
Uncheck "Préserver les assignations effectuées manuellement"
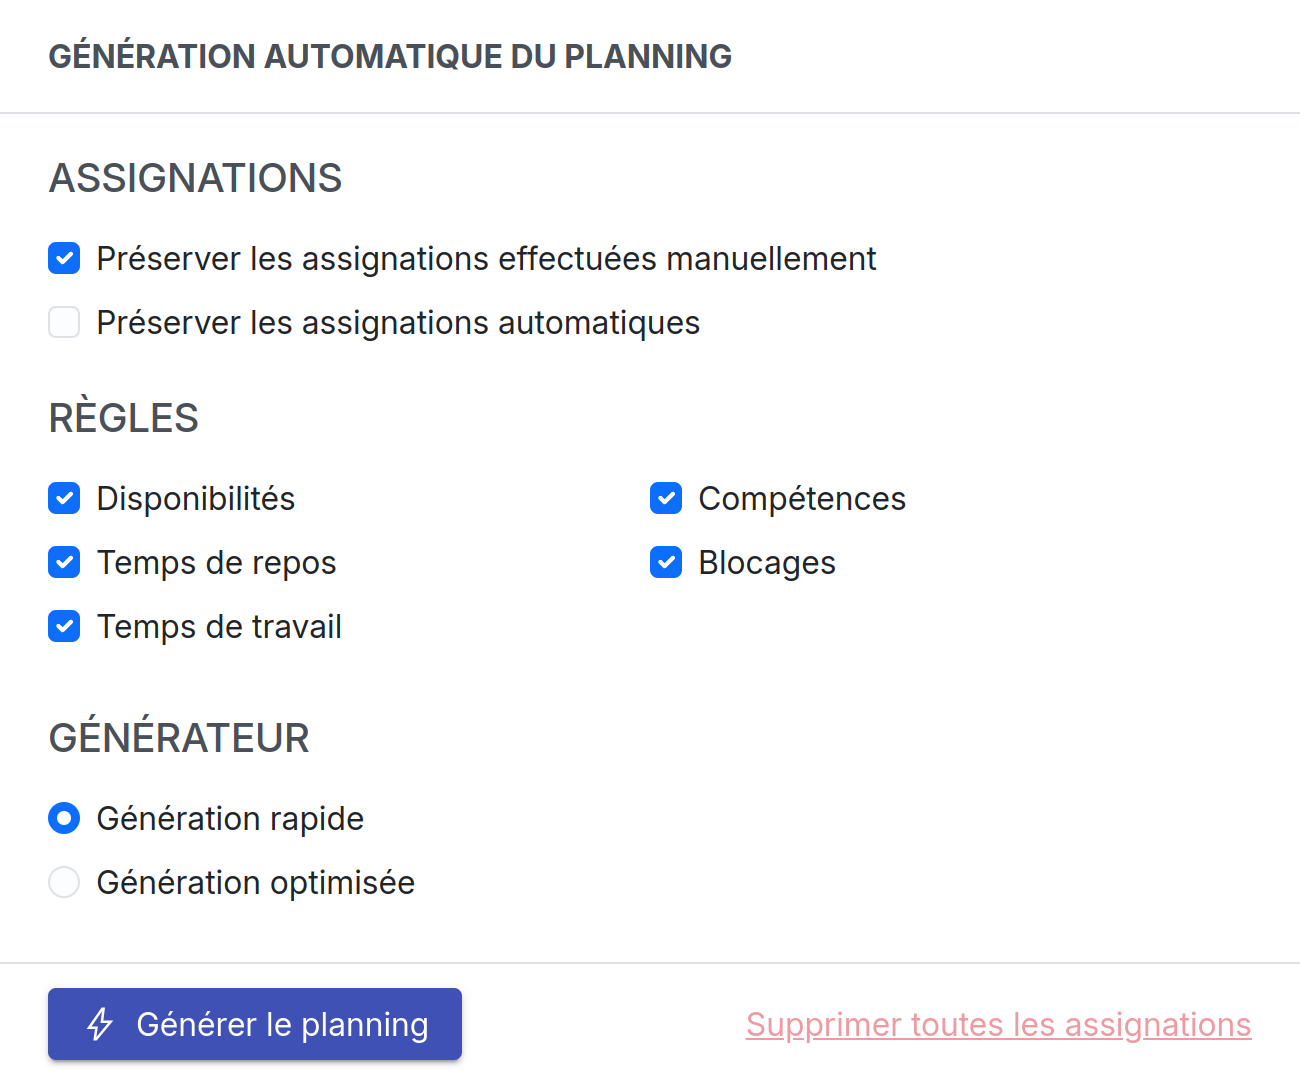64,258
